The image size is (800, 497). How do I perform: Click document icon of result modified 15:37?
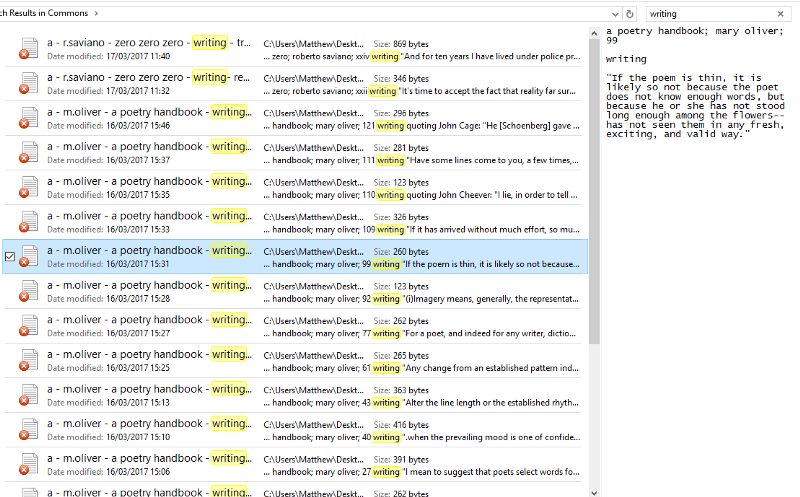(28, 153)
